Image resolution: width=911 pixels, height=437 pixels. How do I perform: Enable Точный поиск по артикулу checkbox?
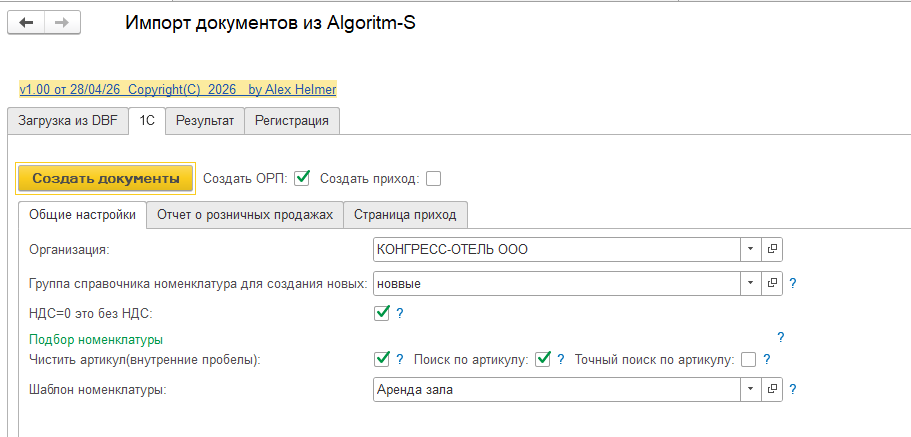coord(749,360)
